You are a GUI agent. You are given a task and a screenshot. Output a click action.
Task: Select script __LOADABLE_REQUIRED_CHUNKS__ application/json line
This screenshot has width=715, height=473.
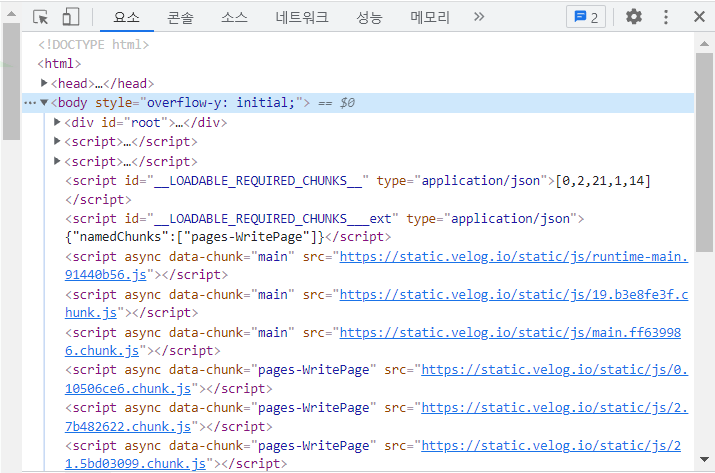click(358, 190)
